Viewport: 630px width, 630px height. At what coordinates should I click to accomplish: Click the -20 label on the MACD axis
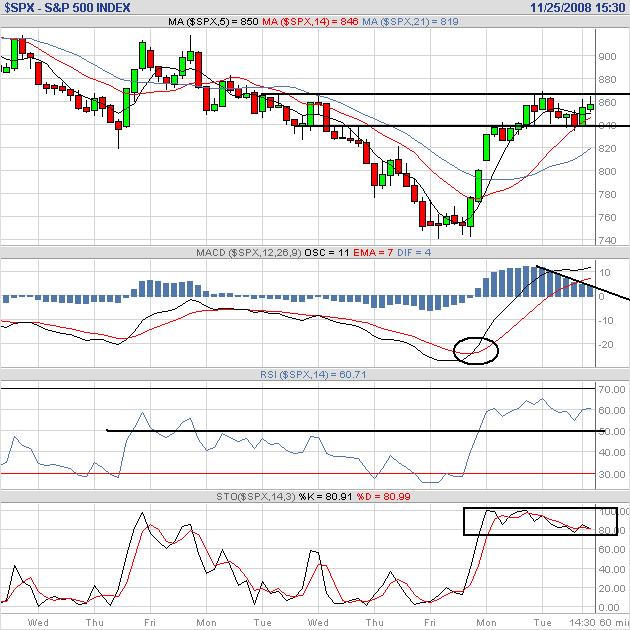click(x=605, y=345)
